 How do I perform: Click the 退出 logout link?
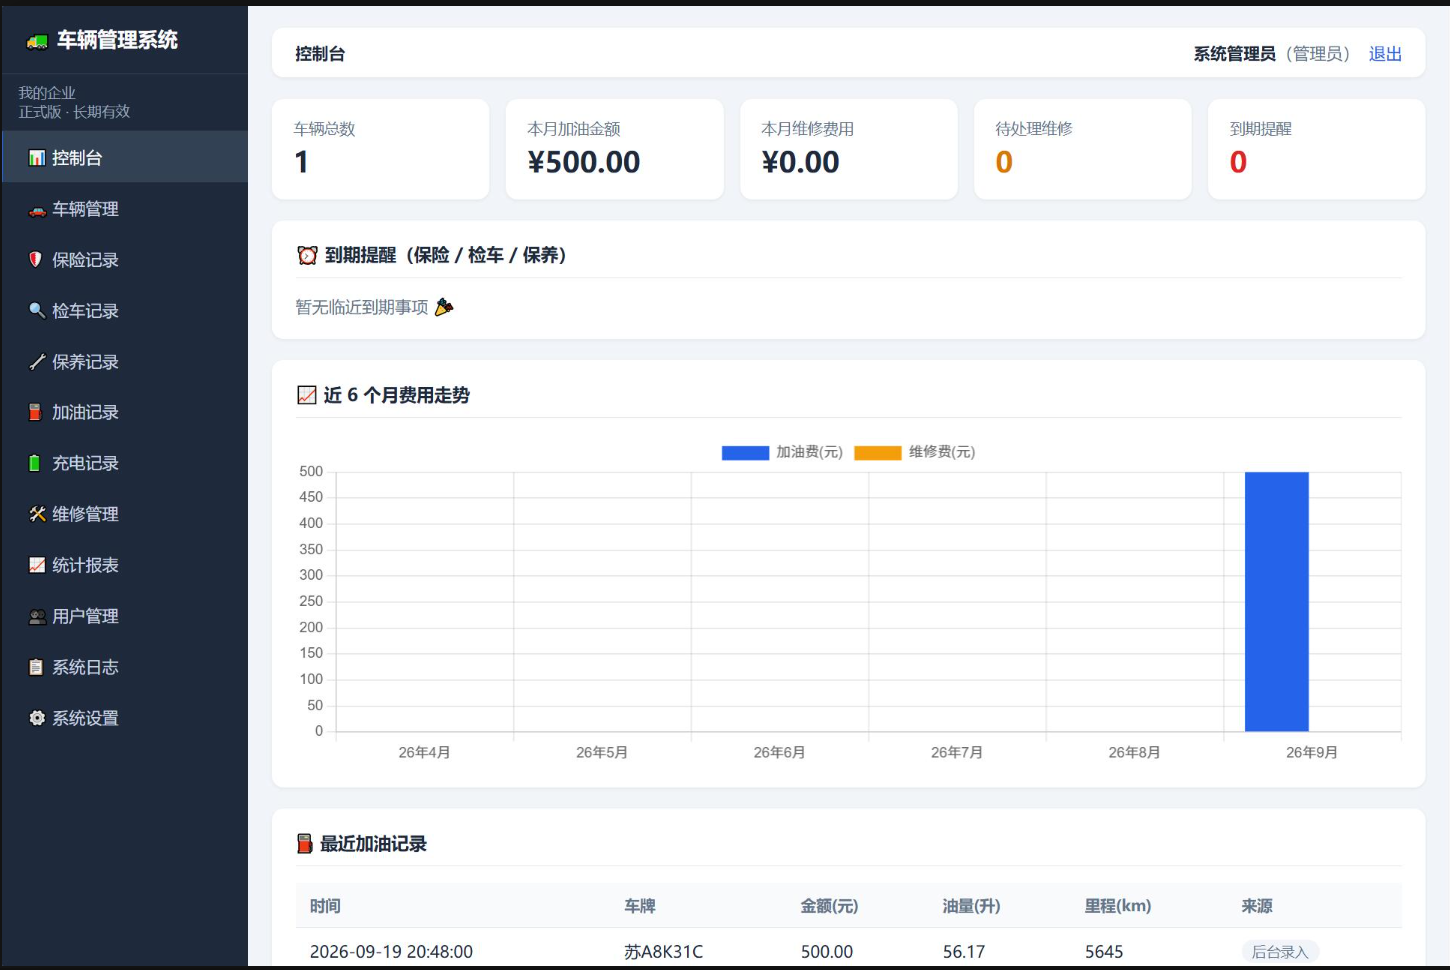click(1385, 54)
